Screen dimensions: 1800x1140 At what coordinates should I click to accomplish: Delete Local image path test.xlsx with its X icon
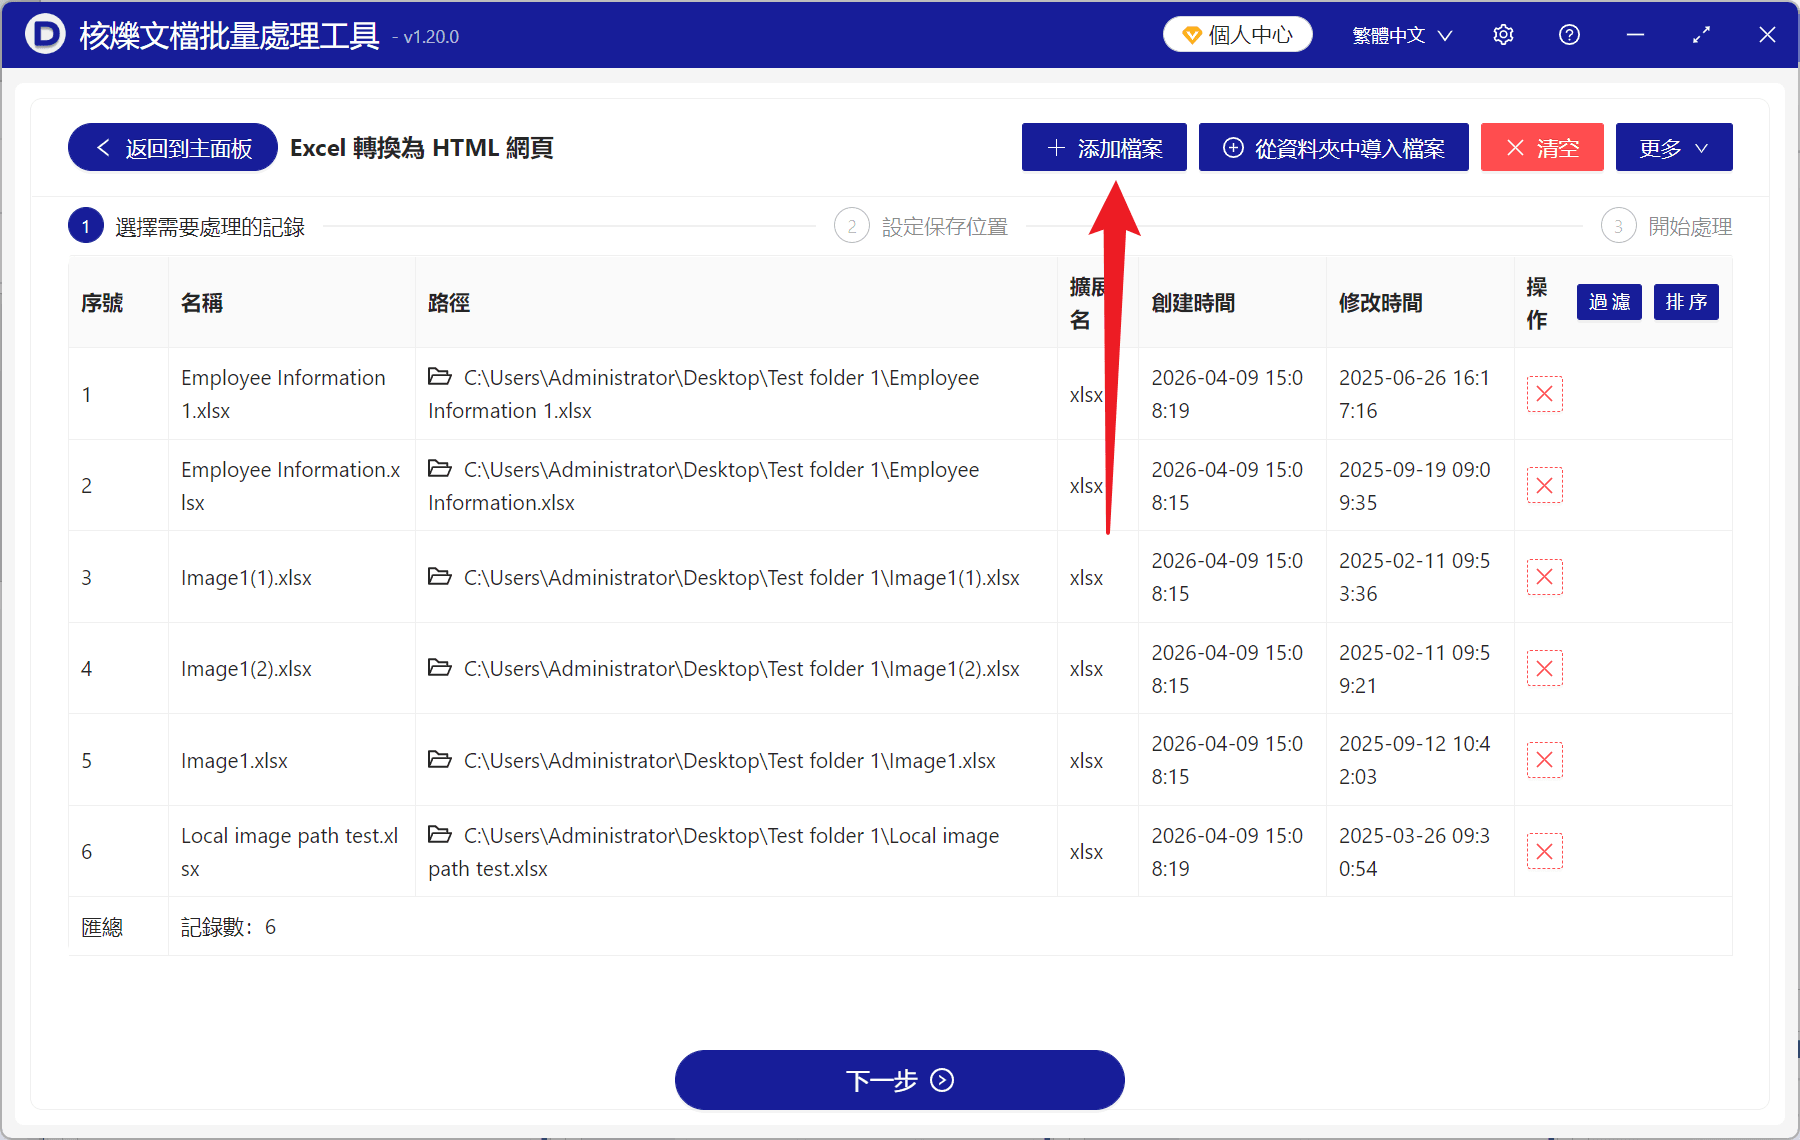[1545, 851]
